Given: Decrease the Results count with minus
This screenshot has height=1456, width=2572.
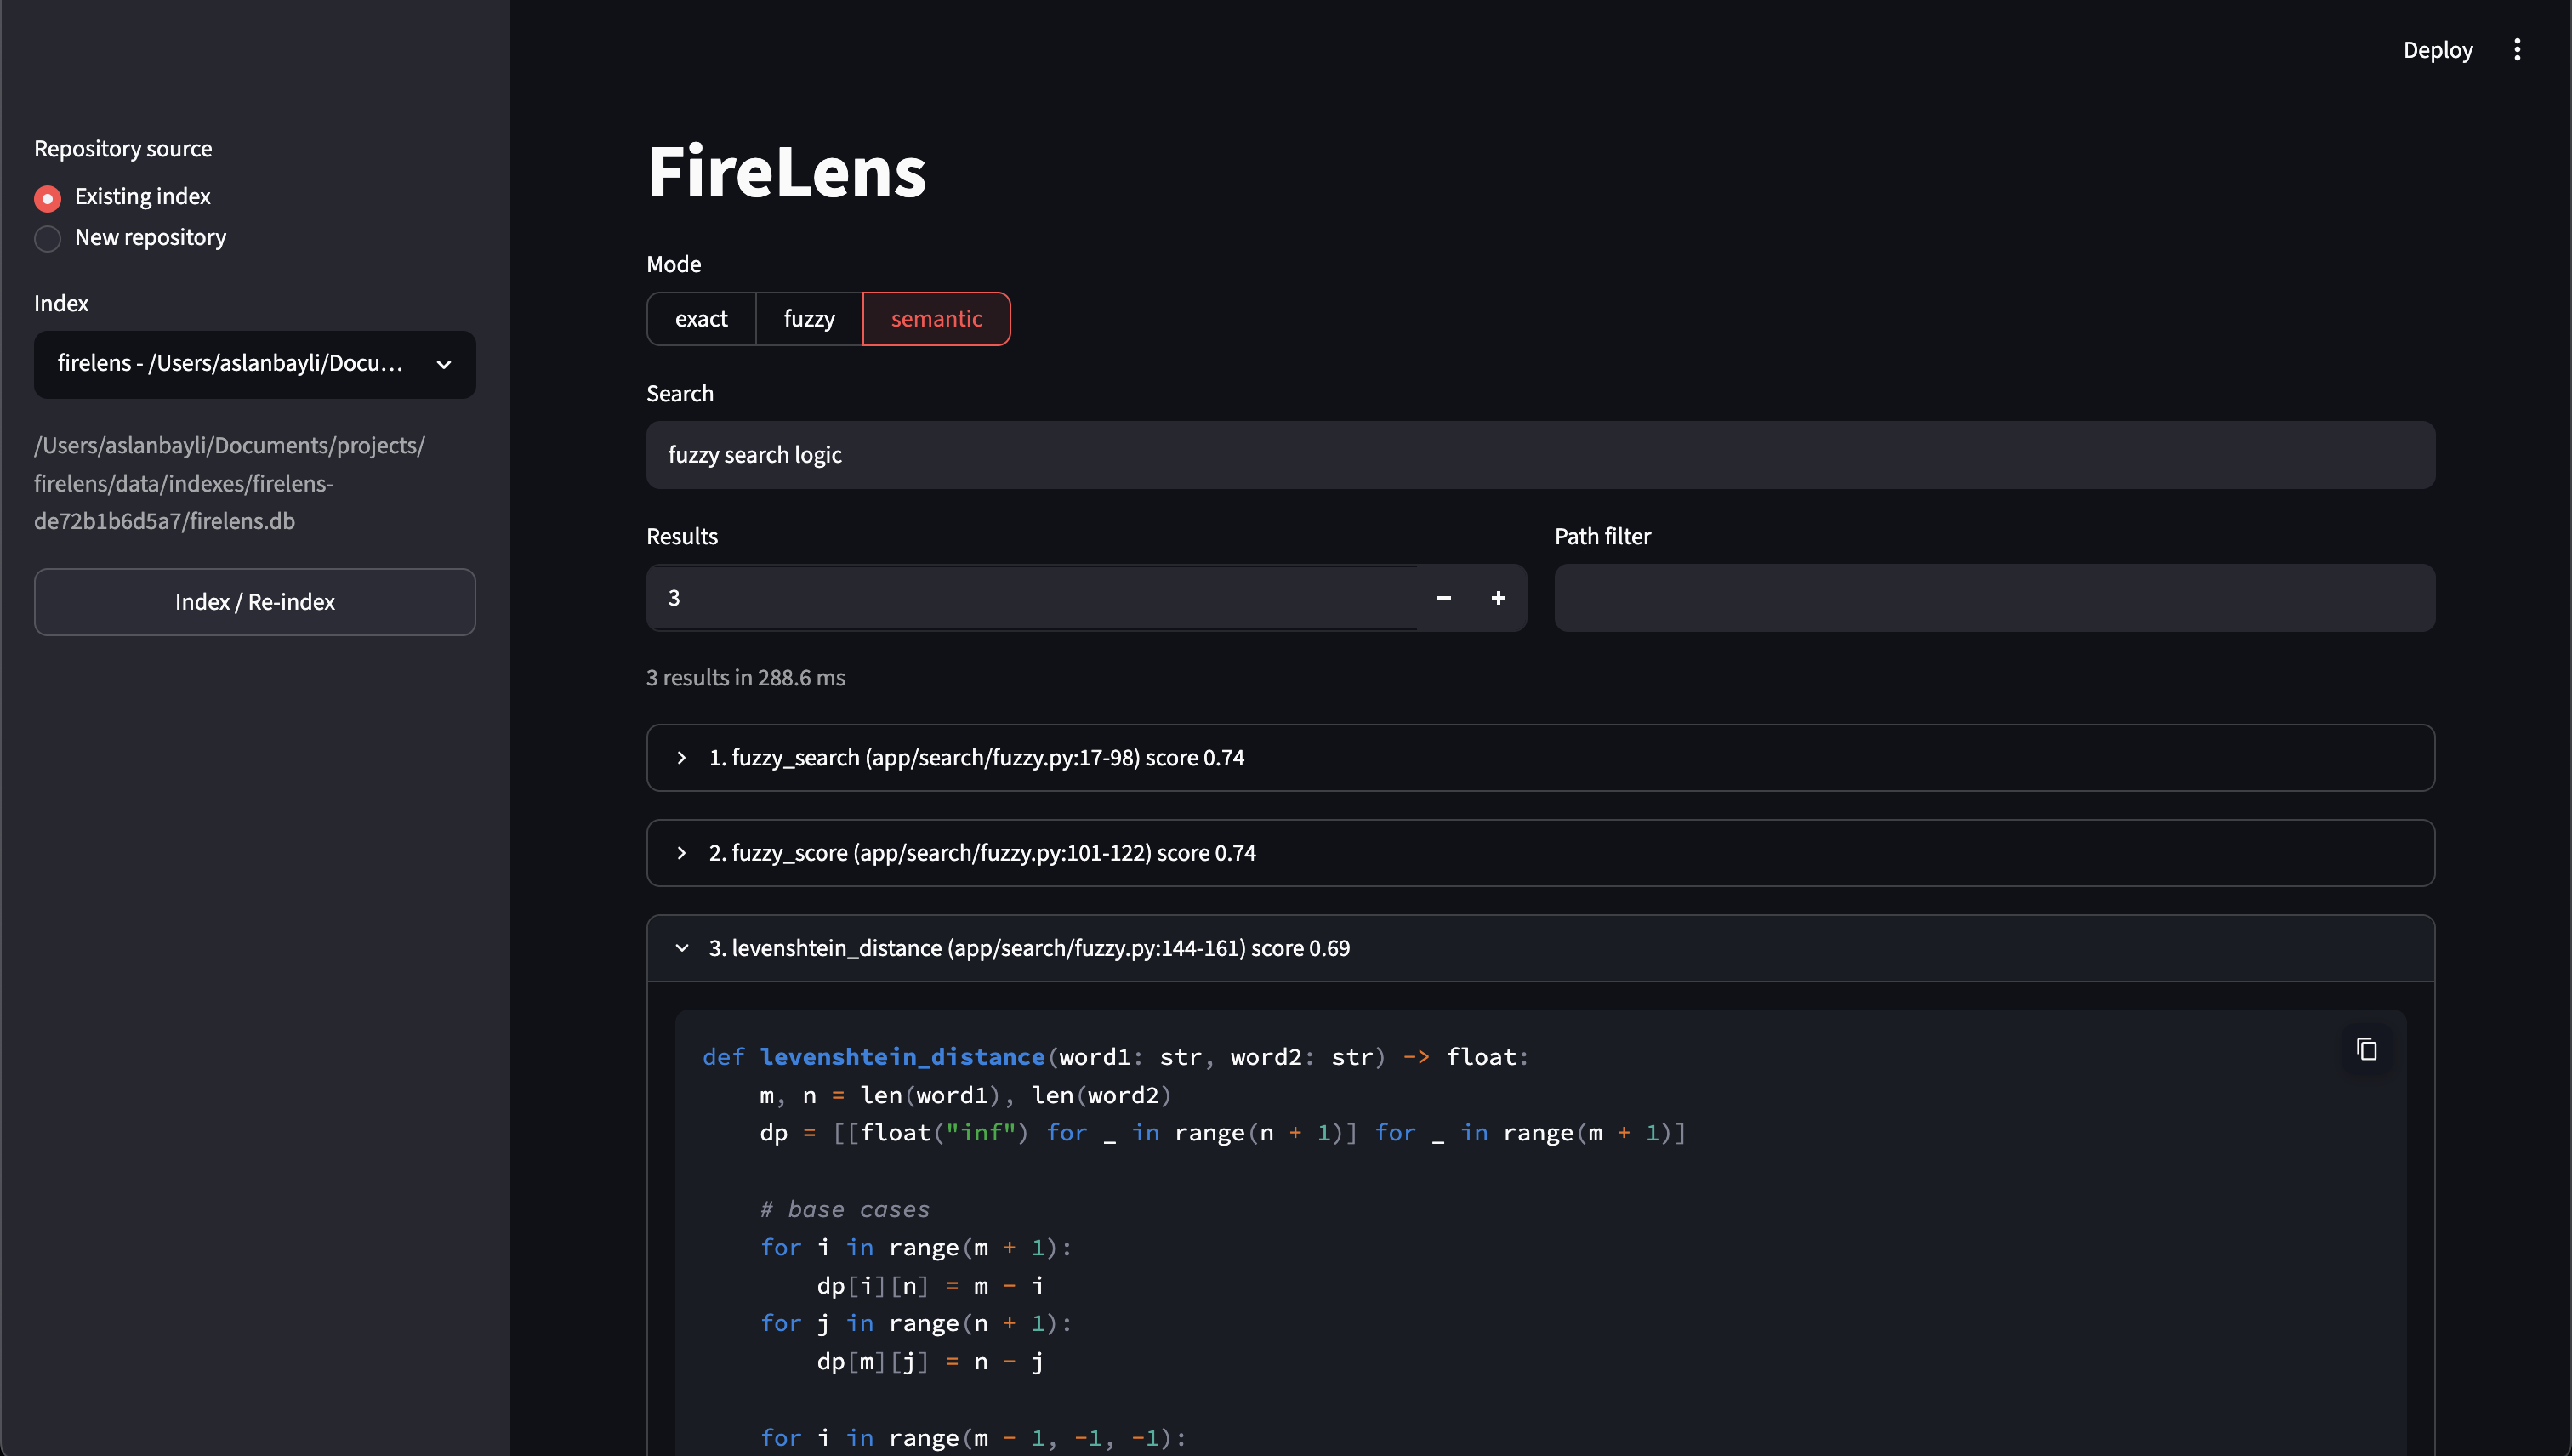Looking at the screenshot, I should 1443,598.
